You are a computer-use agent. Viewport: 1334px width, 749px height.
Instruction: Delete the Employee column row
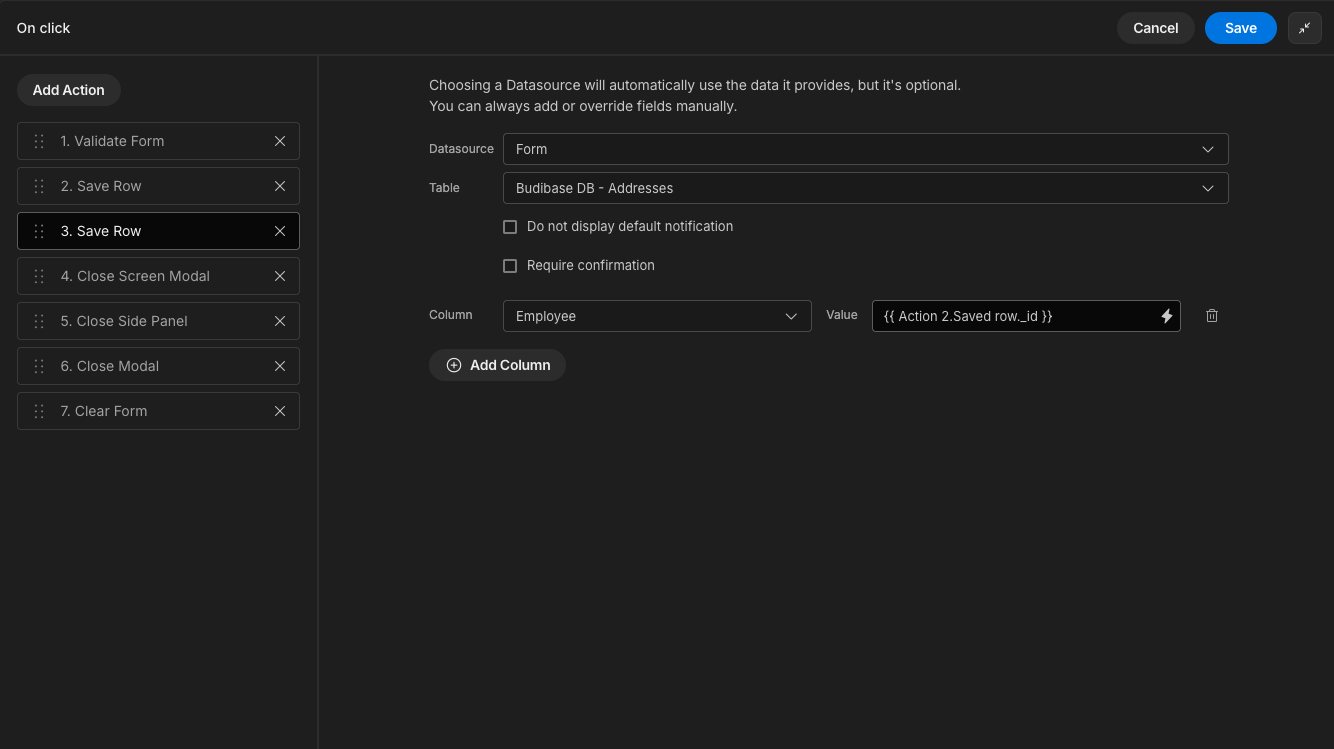1212,316
